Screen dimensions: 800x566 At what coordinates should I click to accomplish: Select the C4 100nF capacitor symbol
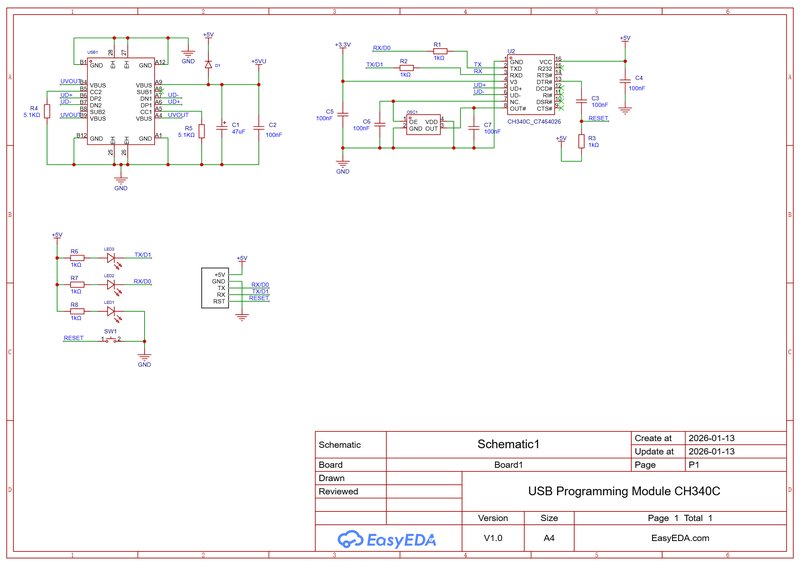click(624, 82)
